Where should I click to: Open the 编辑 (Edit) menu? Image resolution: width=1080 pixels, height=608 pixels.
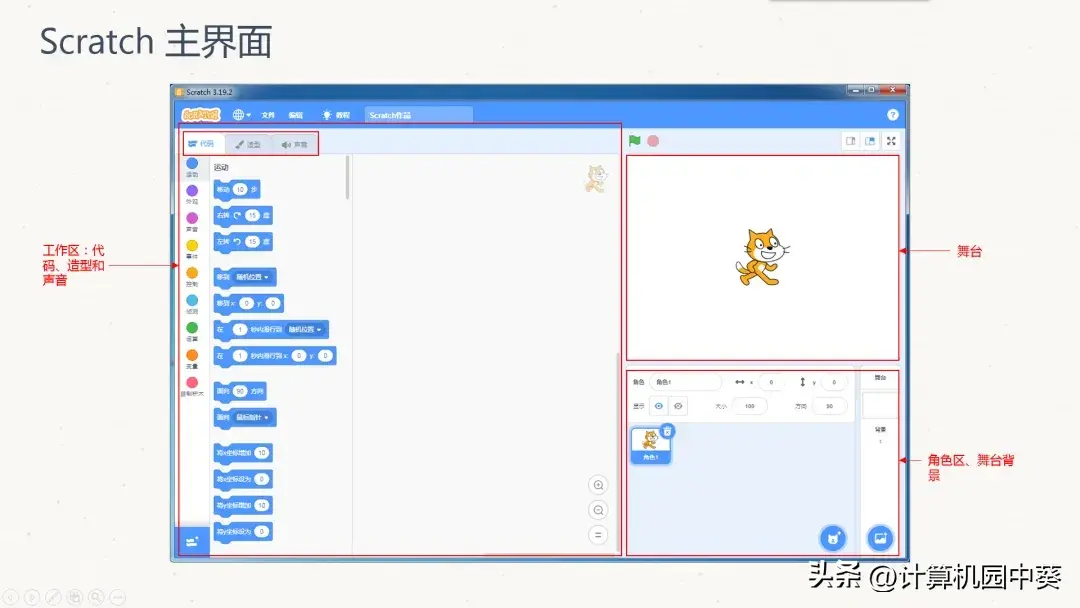[x=295, y=115]
